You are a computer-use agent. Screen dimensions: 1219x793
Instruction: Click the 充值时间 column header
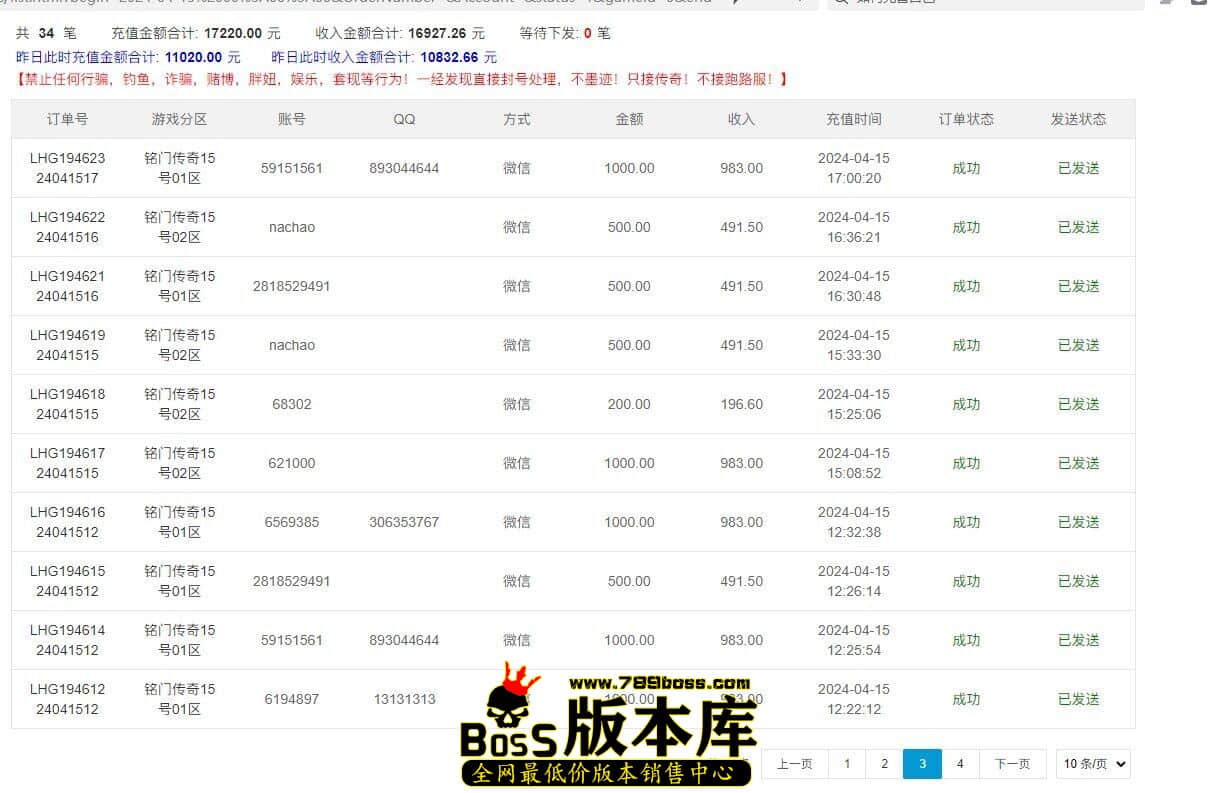click(x=853, y=119)
